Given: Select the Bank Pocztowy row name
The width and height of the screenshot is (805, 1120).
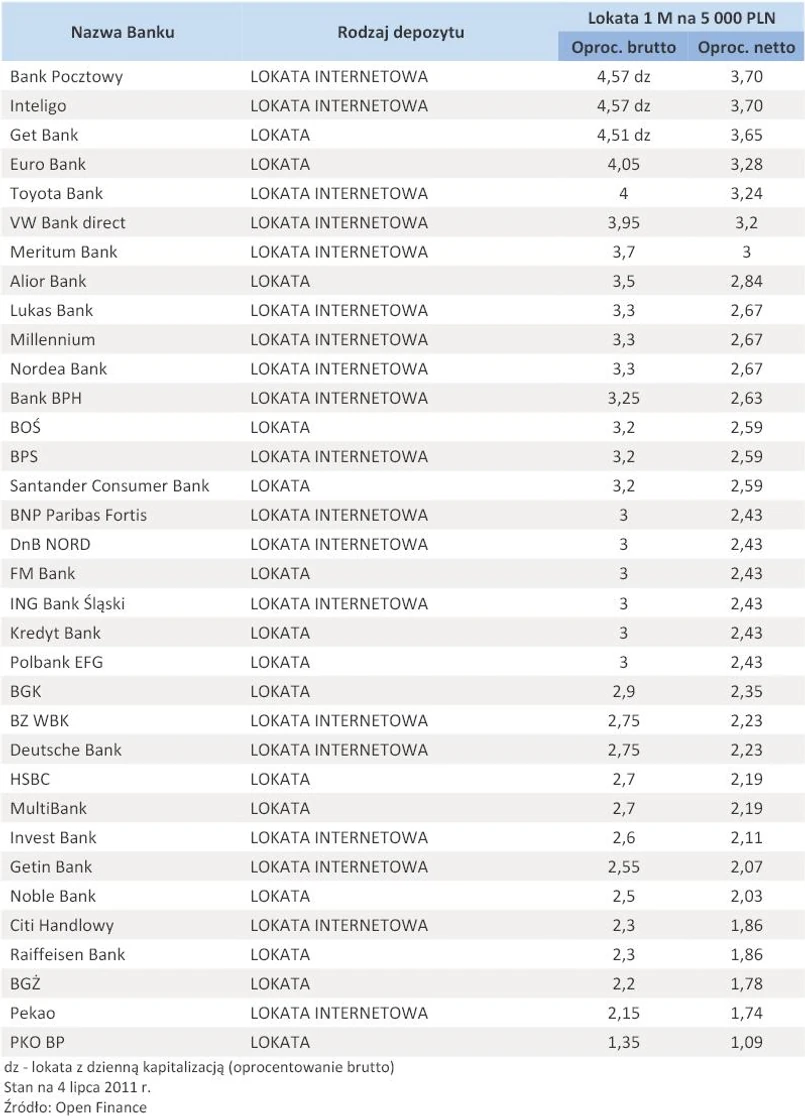Looking at the screenshot, I should tap(66, 76).
